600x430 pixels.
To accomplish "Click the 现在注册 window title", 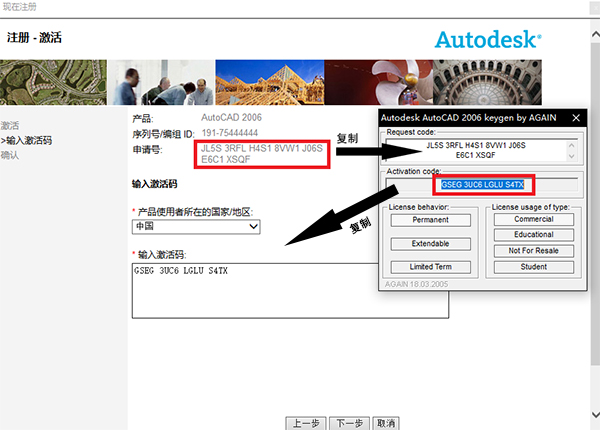I will coord(20,7).
